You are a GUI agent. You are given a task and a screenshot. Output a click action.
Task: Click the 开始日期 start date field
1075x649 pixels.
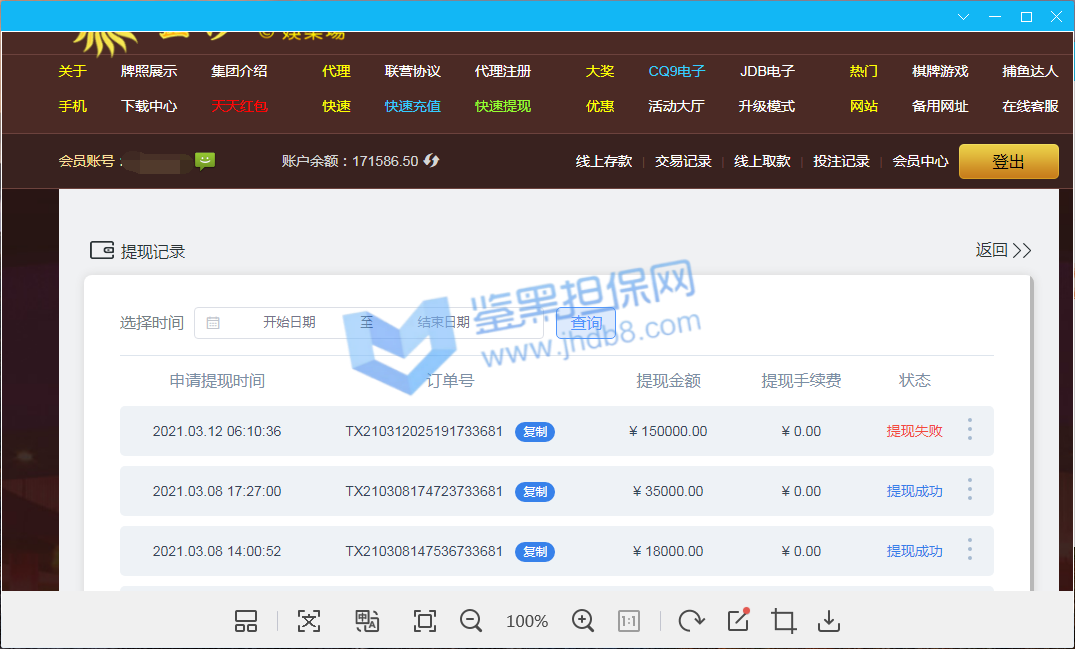click(289, 322)
